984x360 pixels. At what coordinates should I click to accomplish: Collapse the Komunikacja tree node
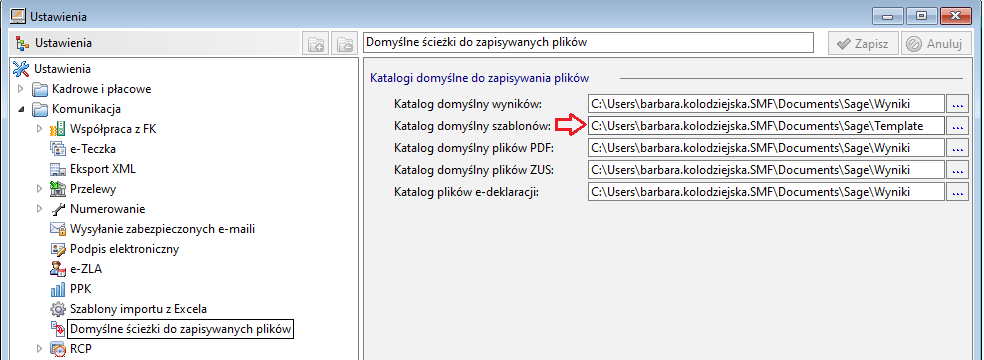tap(21, 109)
